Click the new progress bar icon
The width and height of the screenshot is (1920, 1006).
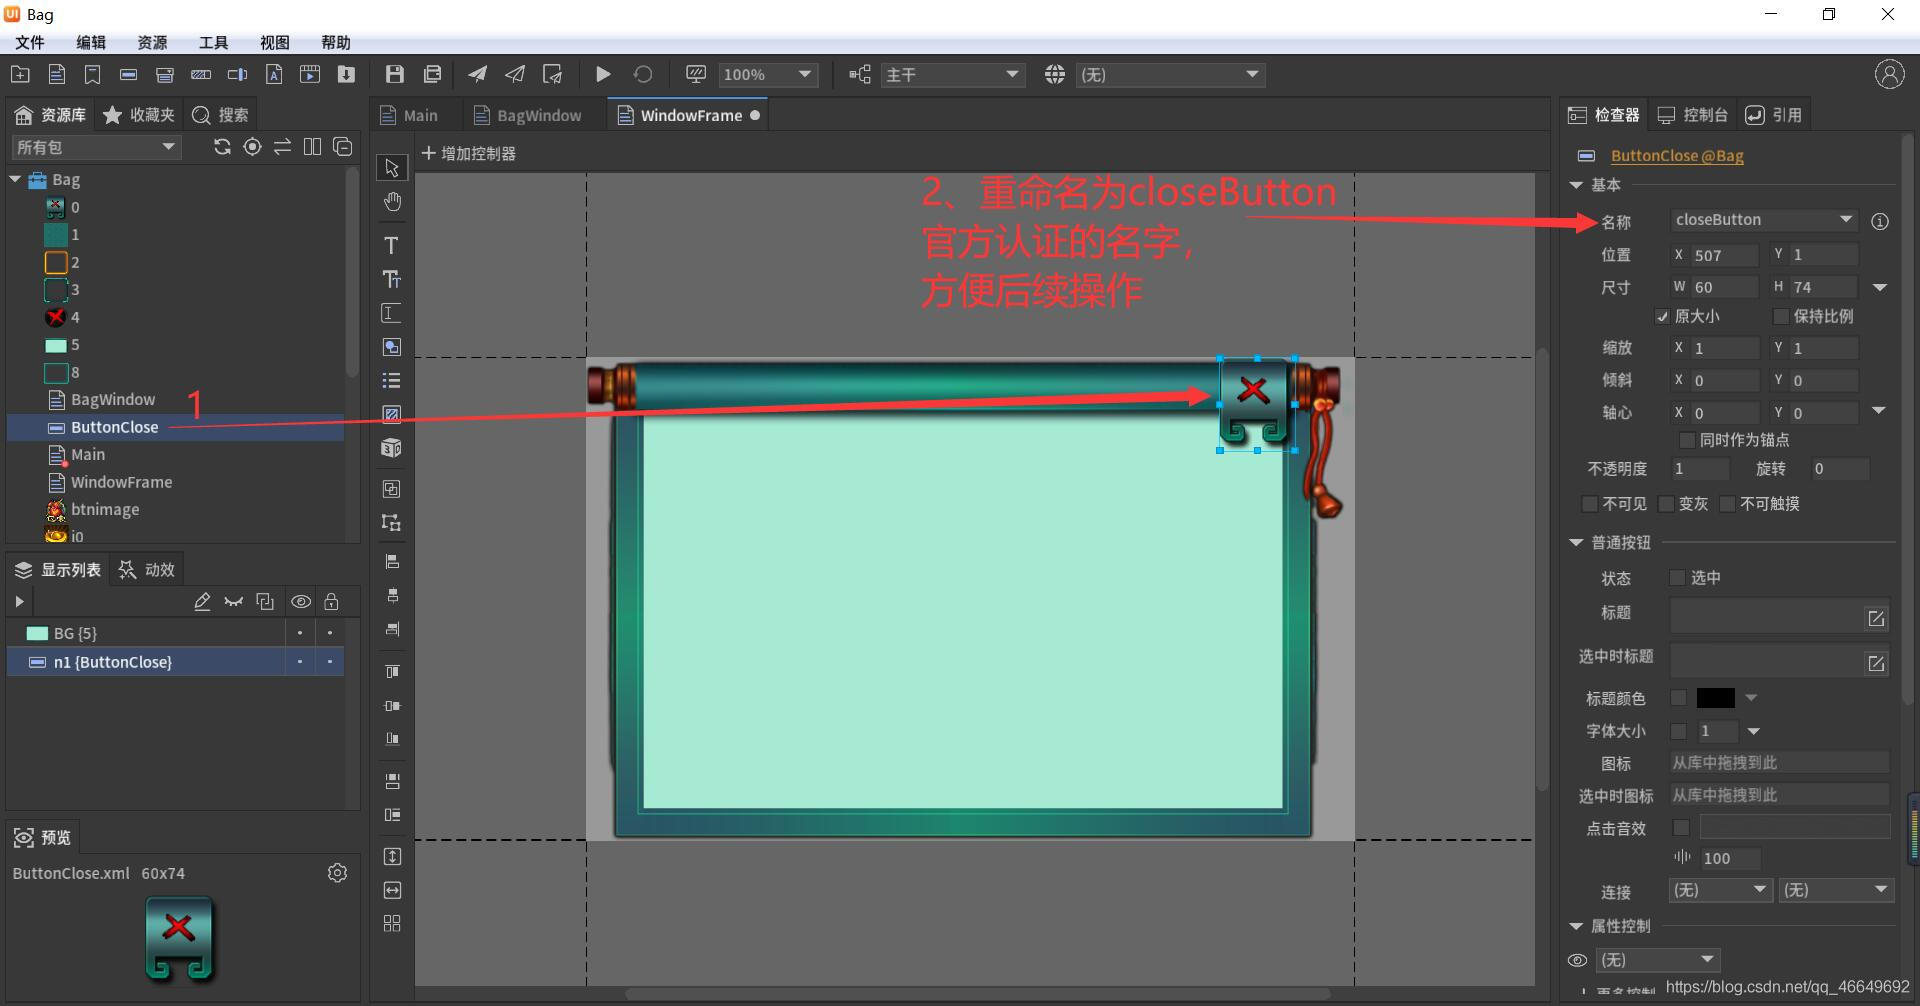[x=201, y=74]
